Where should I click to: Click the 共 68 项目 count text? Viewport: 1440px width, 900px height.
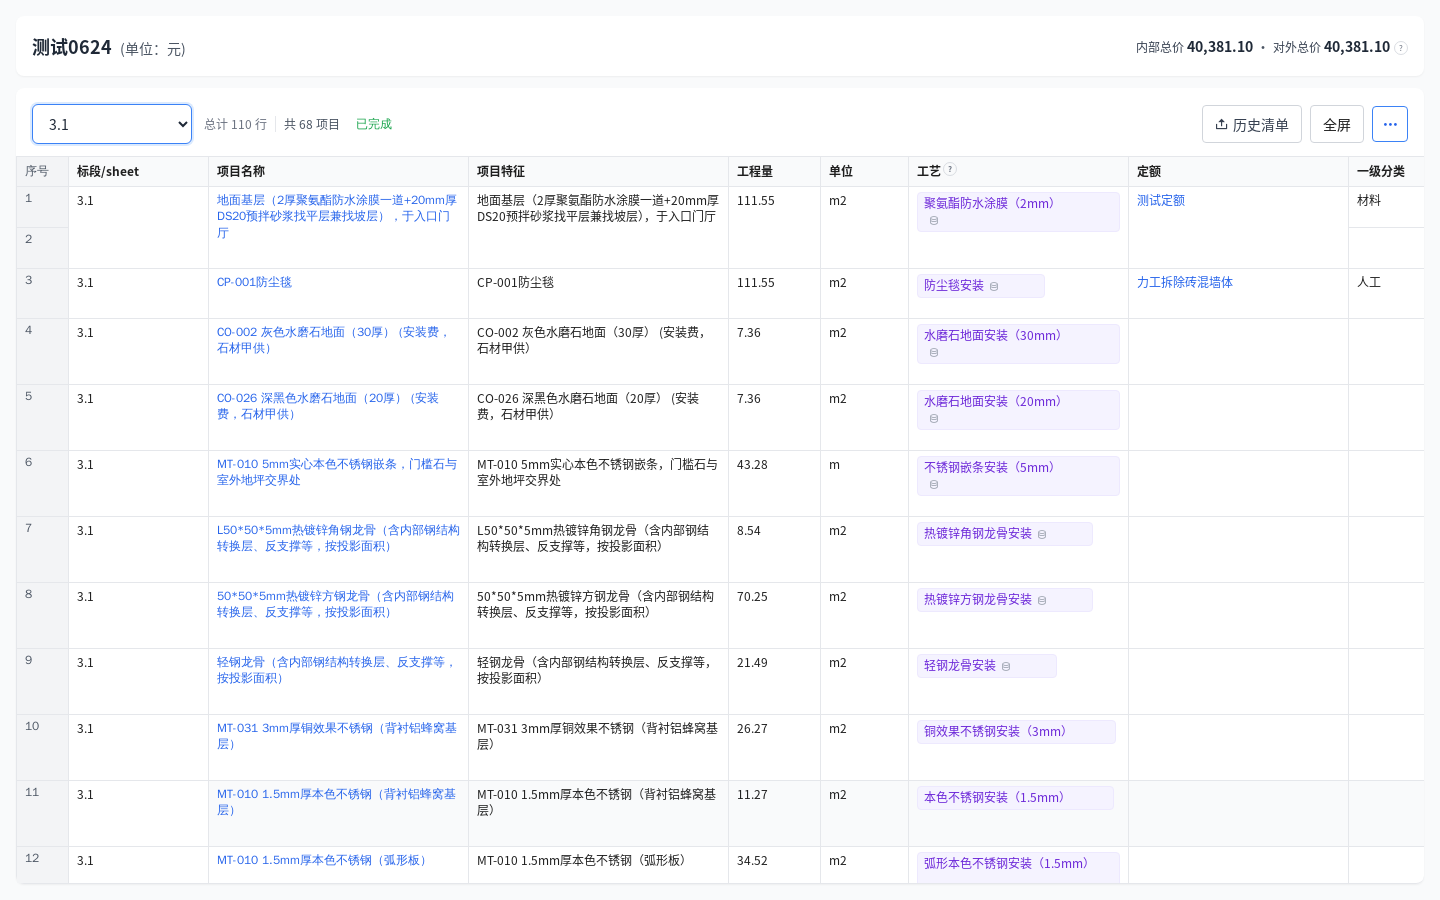[x=312, y=124]
